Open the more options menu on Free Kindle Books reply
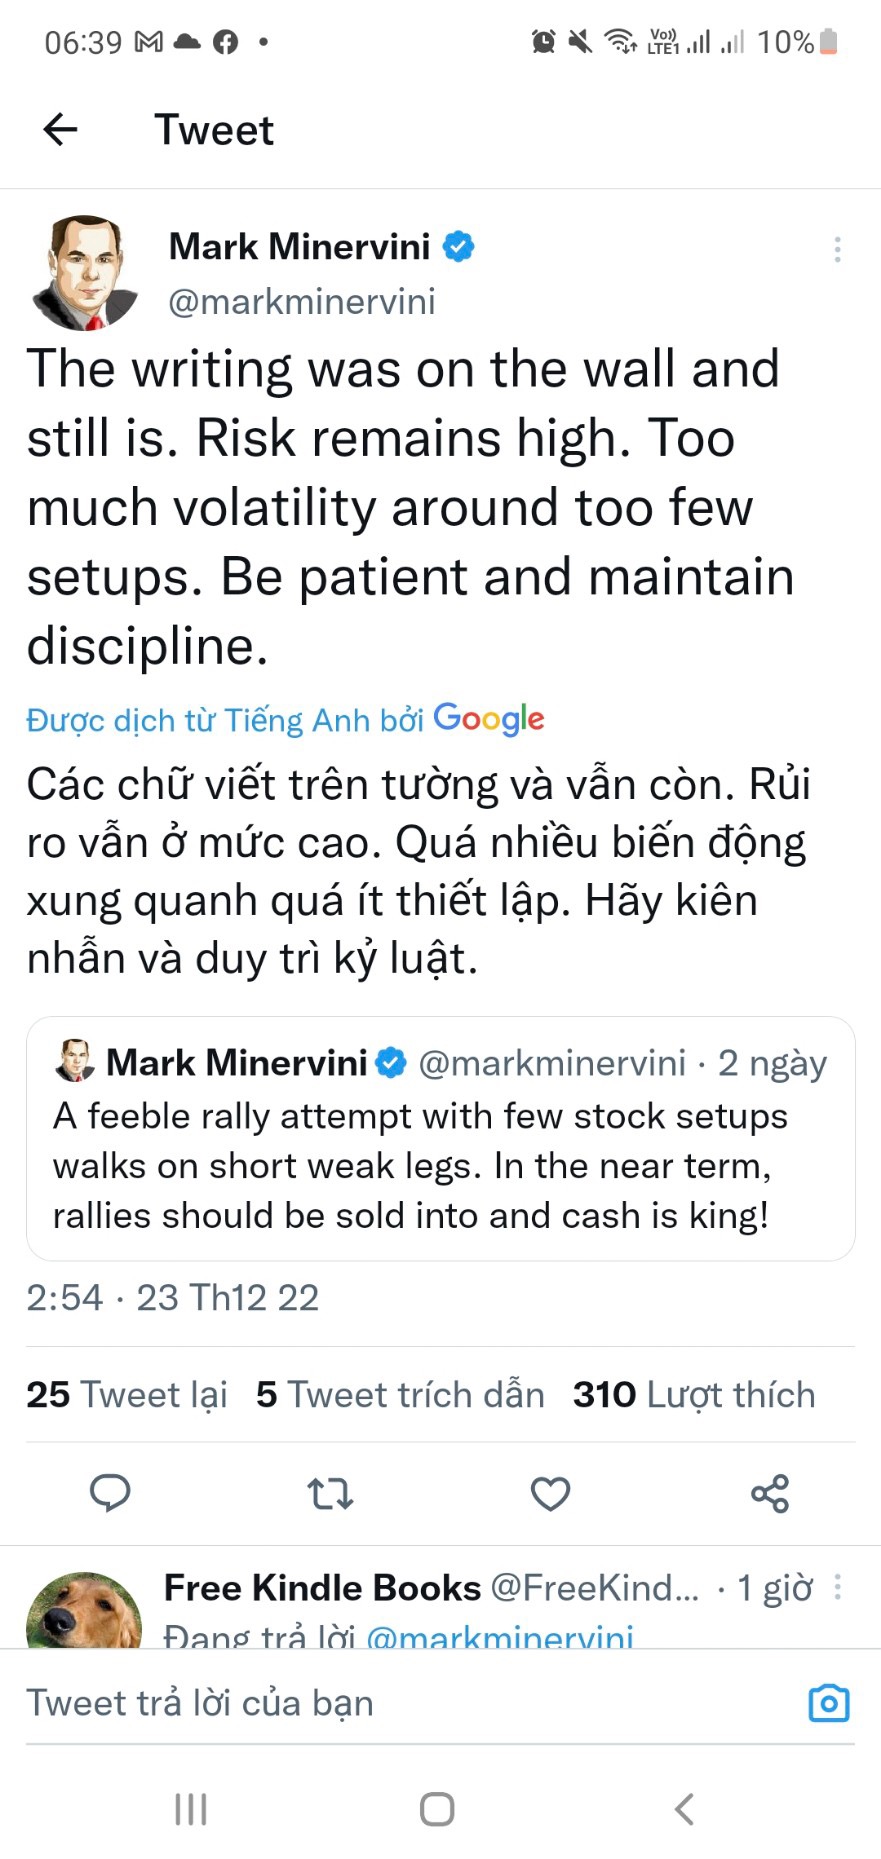 (837, 1587)
